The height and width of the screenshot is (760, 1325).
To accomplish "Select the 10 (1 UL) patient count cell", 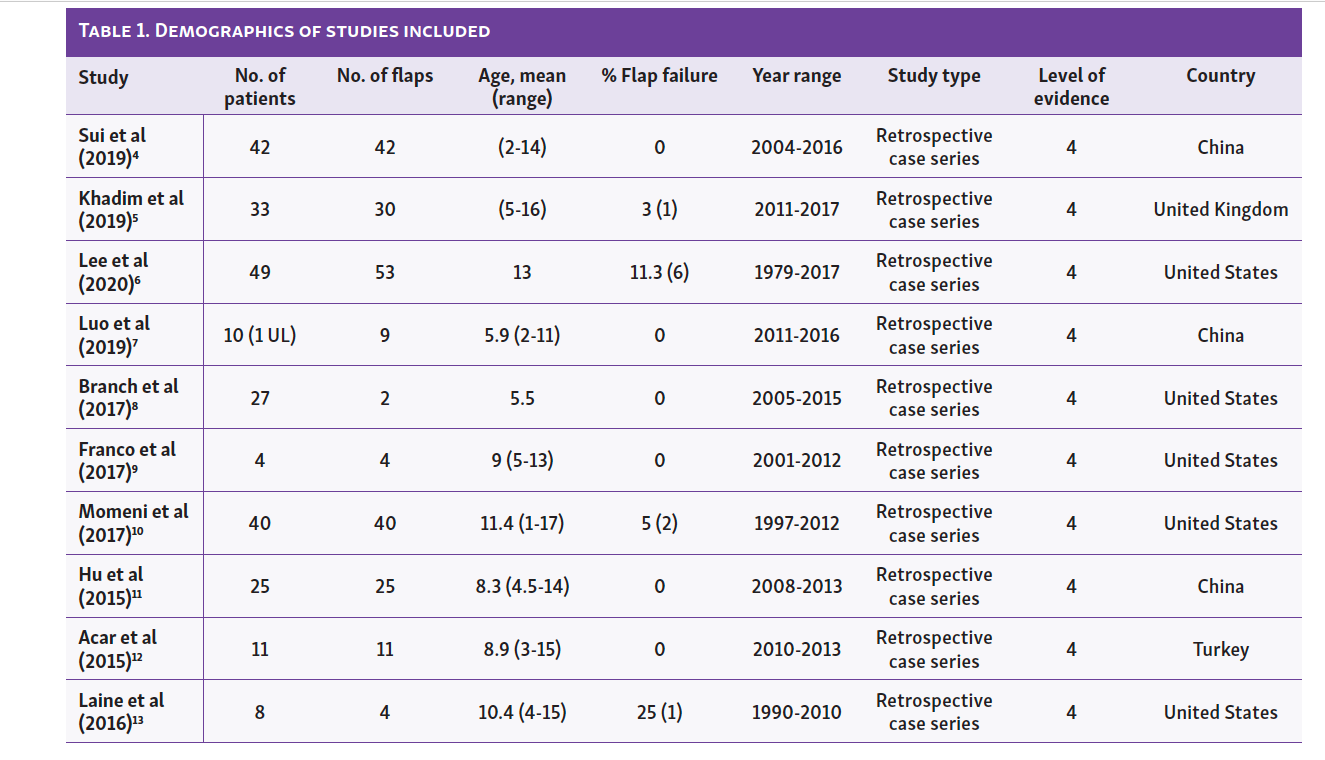I will 260,335.
